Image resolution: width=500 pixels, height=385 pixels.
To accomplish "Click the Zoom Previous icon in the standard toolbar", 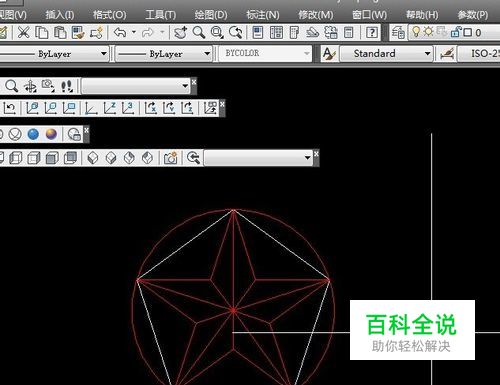I will pyautogui.click(x=235, y=32).
